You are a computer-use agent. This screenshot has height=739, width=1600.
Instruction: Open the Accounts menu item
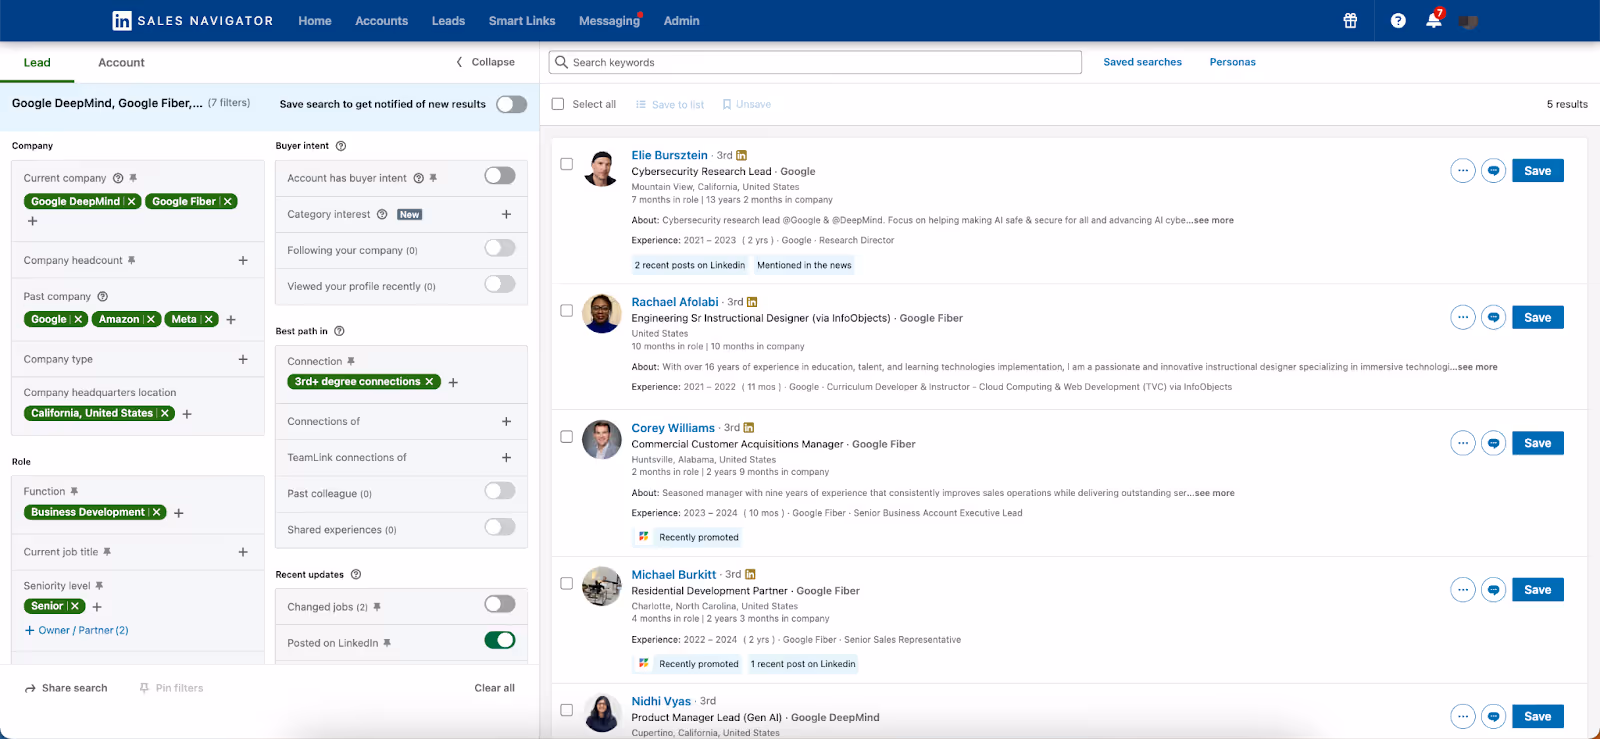pyautogui.click(x=382, y=21)
